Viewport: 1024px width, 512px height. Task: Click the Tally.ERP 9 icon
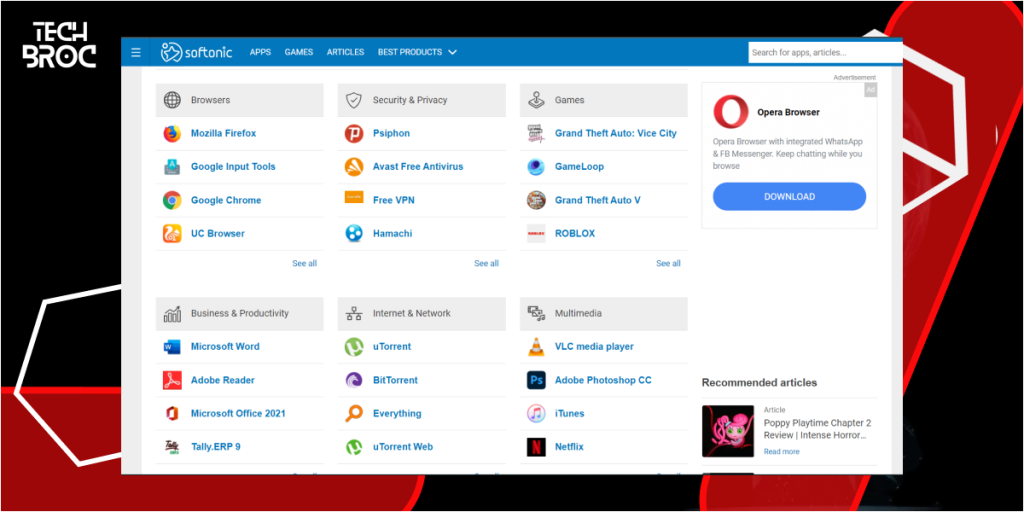click(x=172, y=447)
